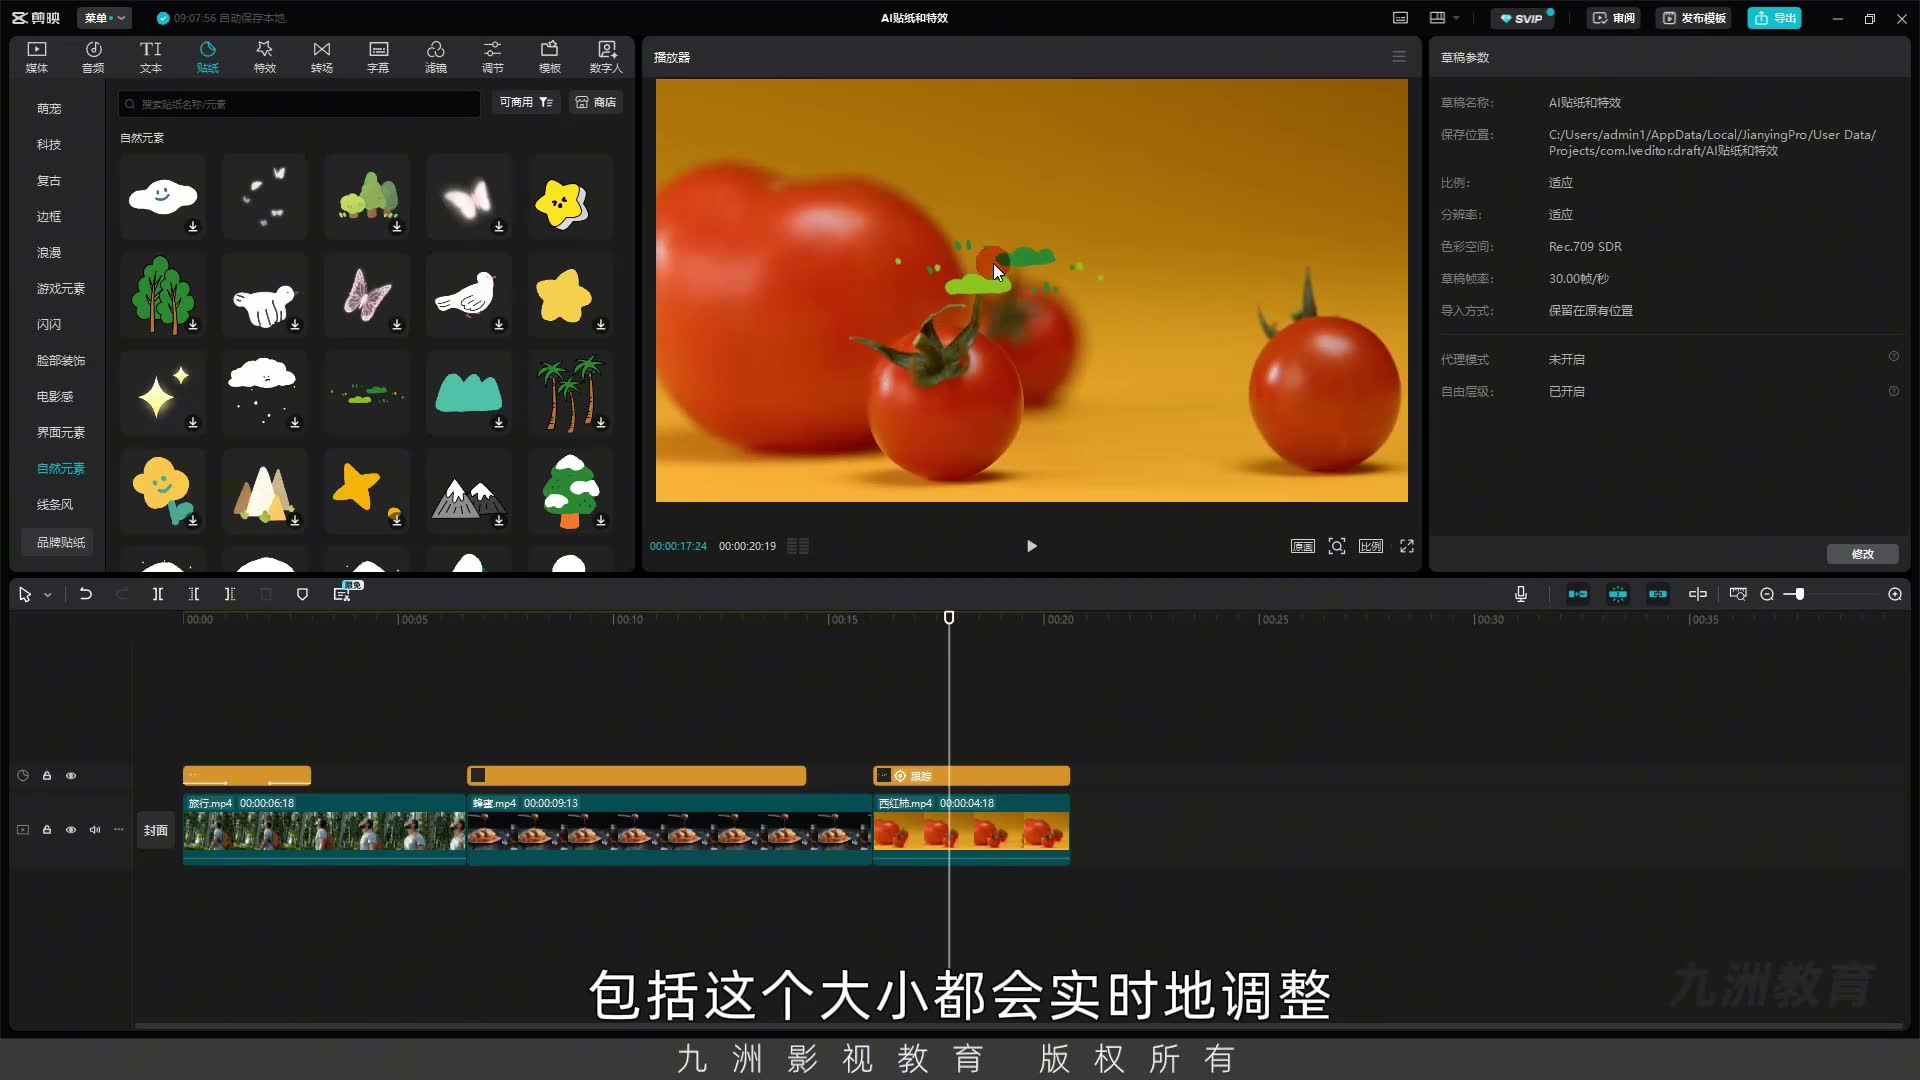Select the 游戏元素 sticker category

point(61,288)
